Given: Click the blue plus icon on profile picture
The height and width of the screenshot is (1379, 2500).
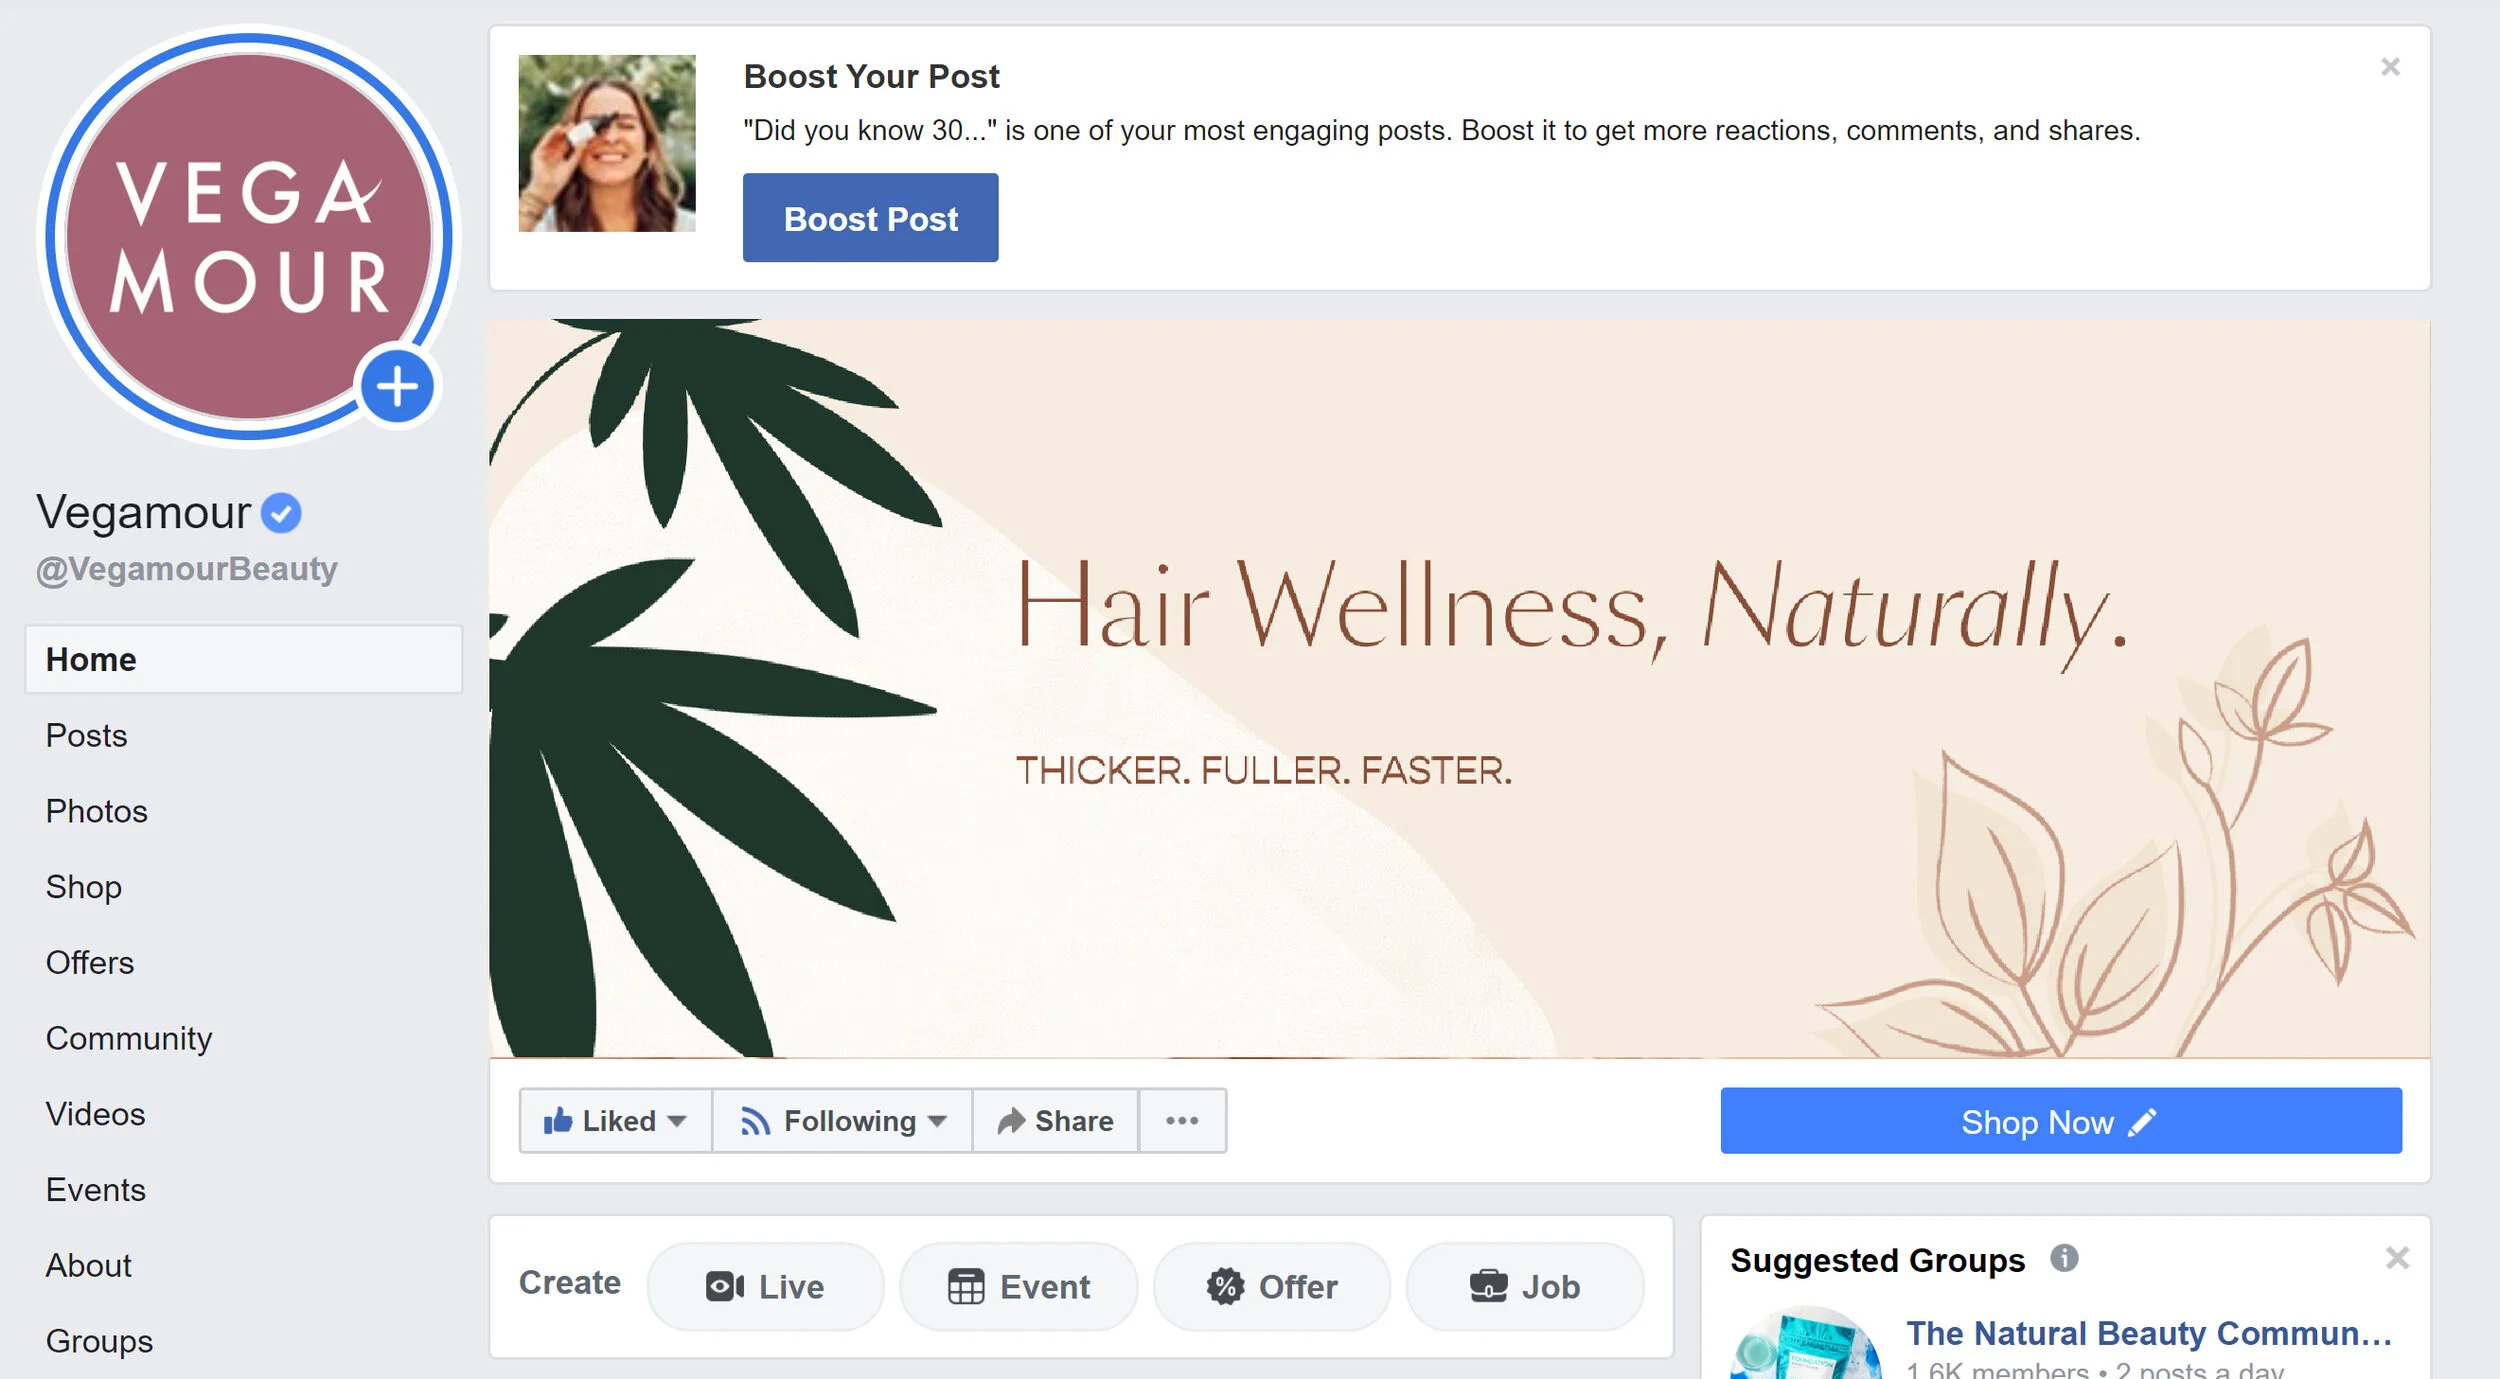Looking at the screenshot, I should (397, 387).
